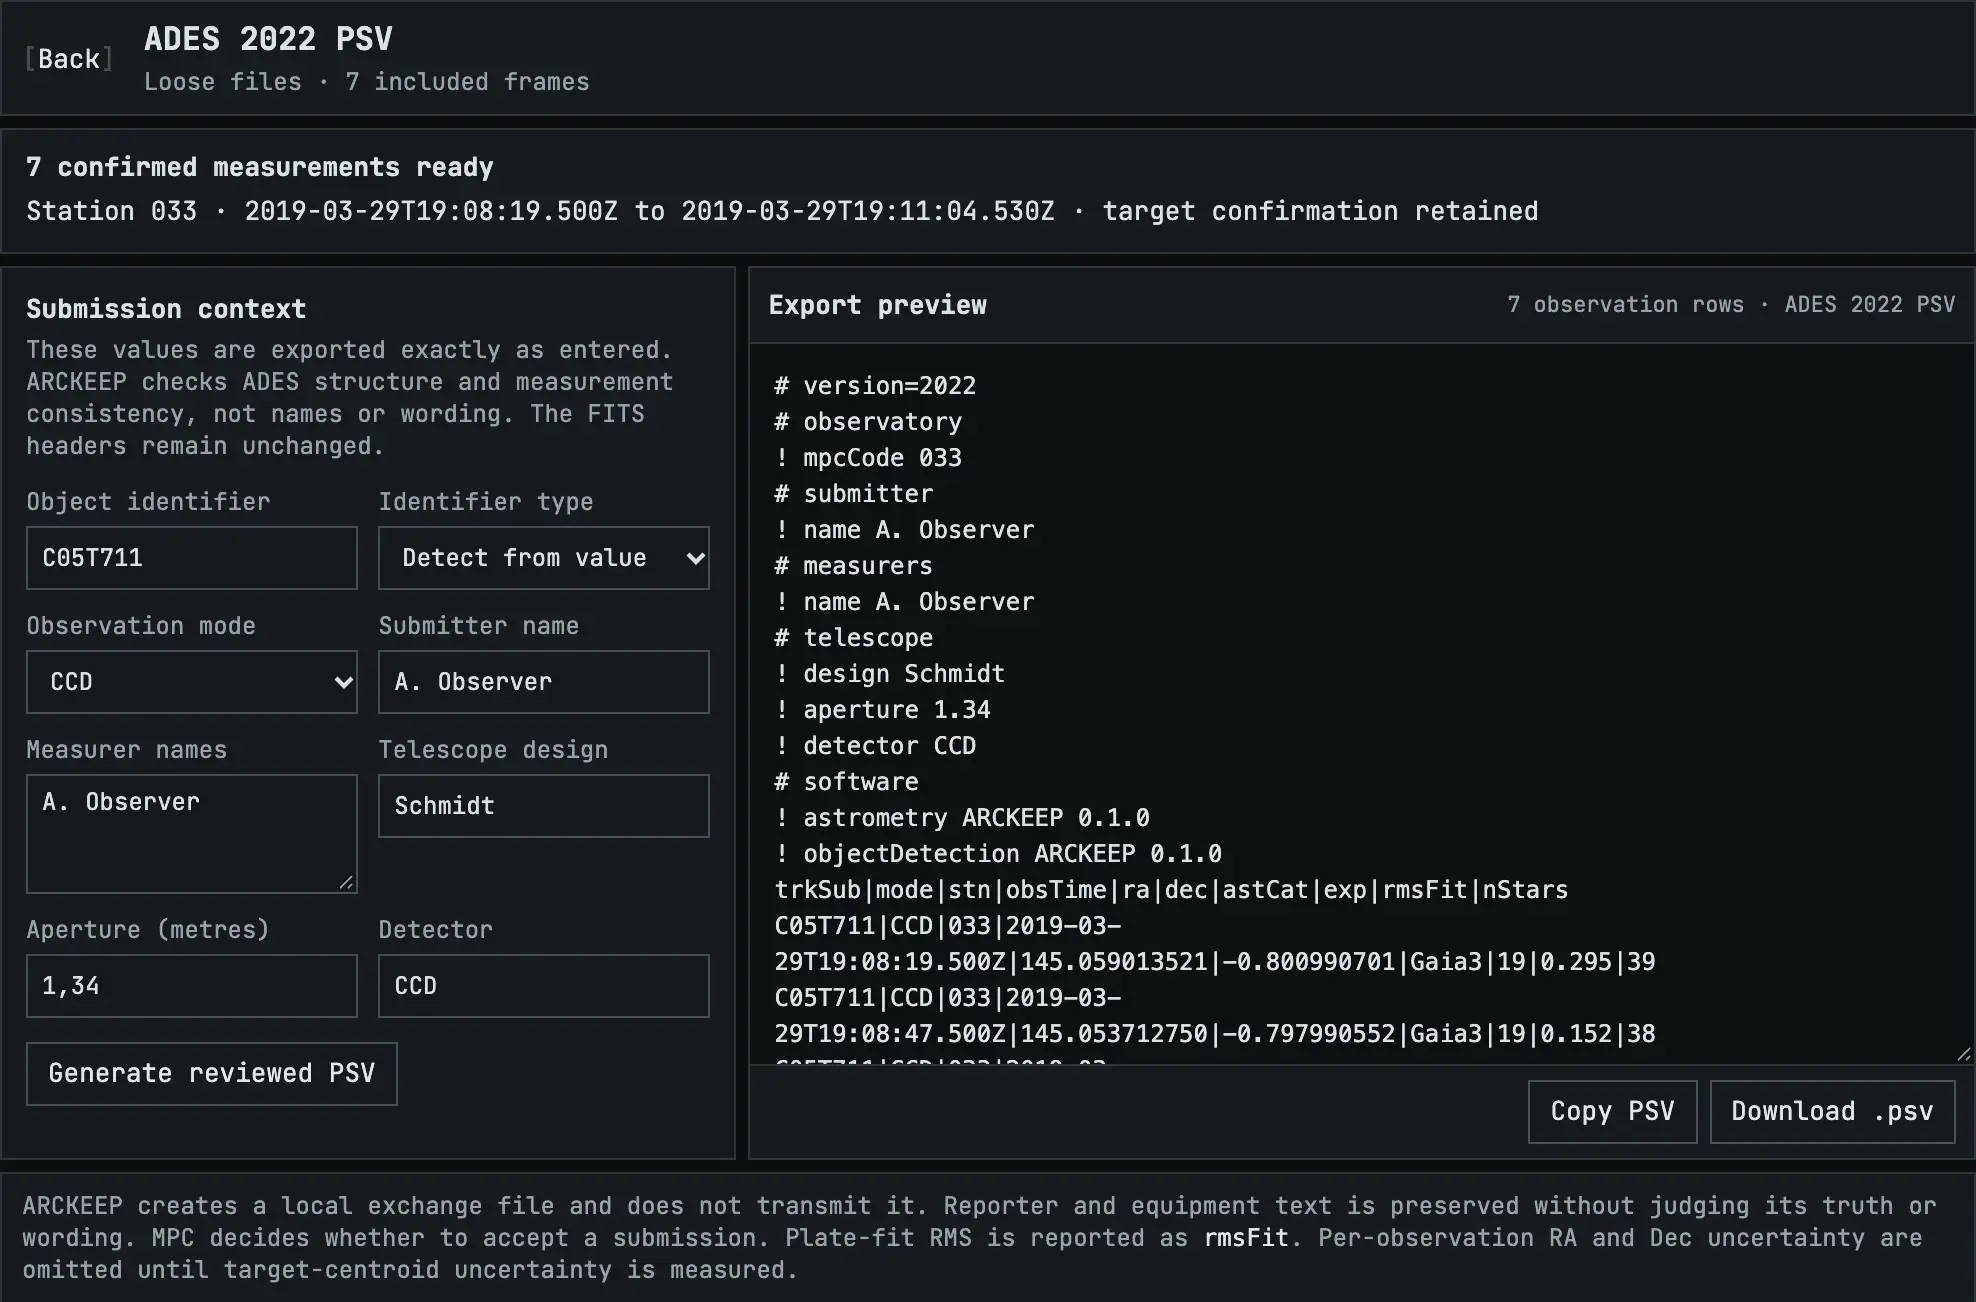Click the observation row ending 0.295|39
Image resolution: width=1976 pixels, height=1302 pixels.
(x=1215, y=944)
